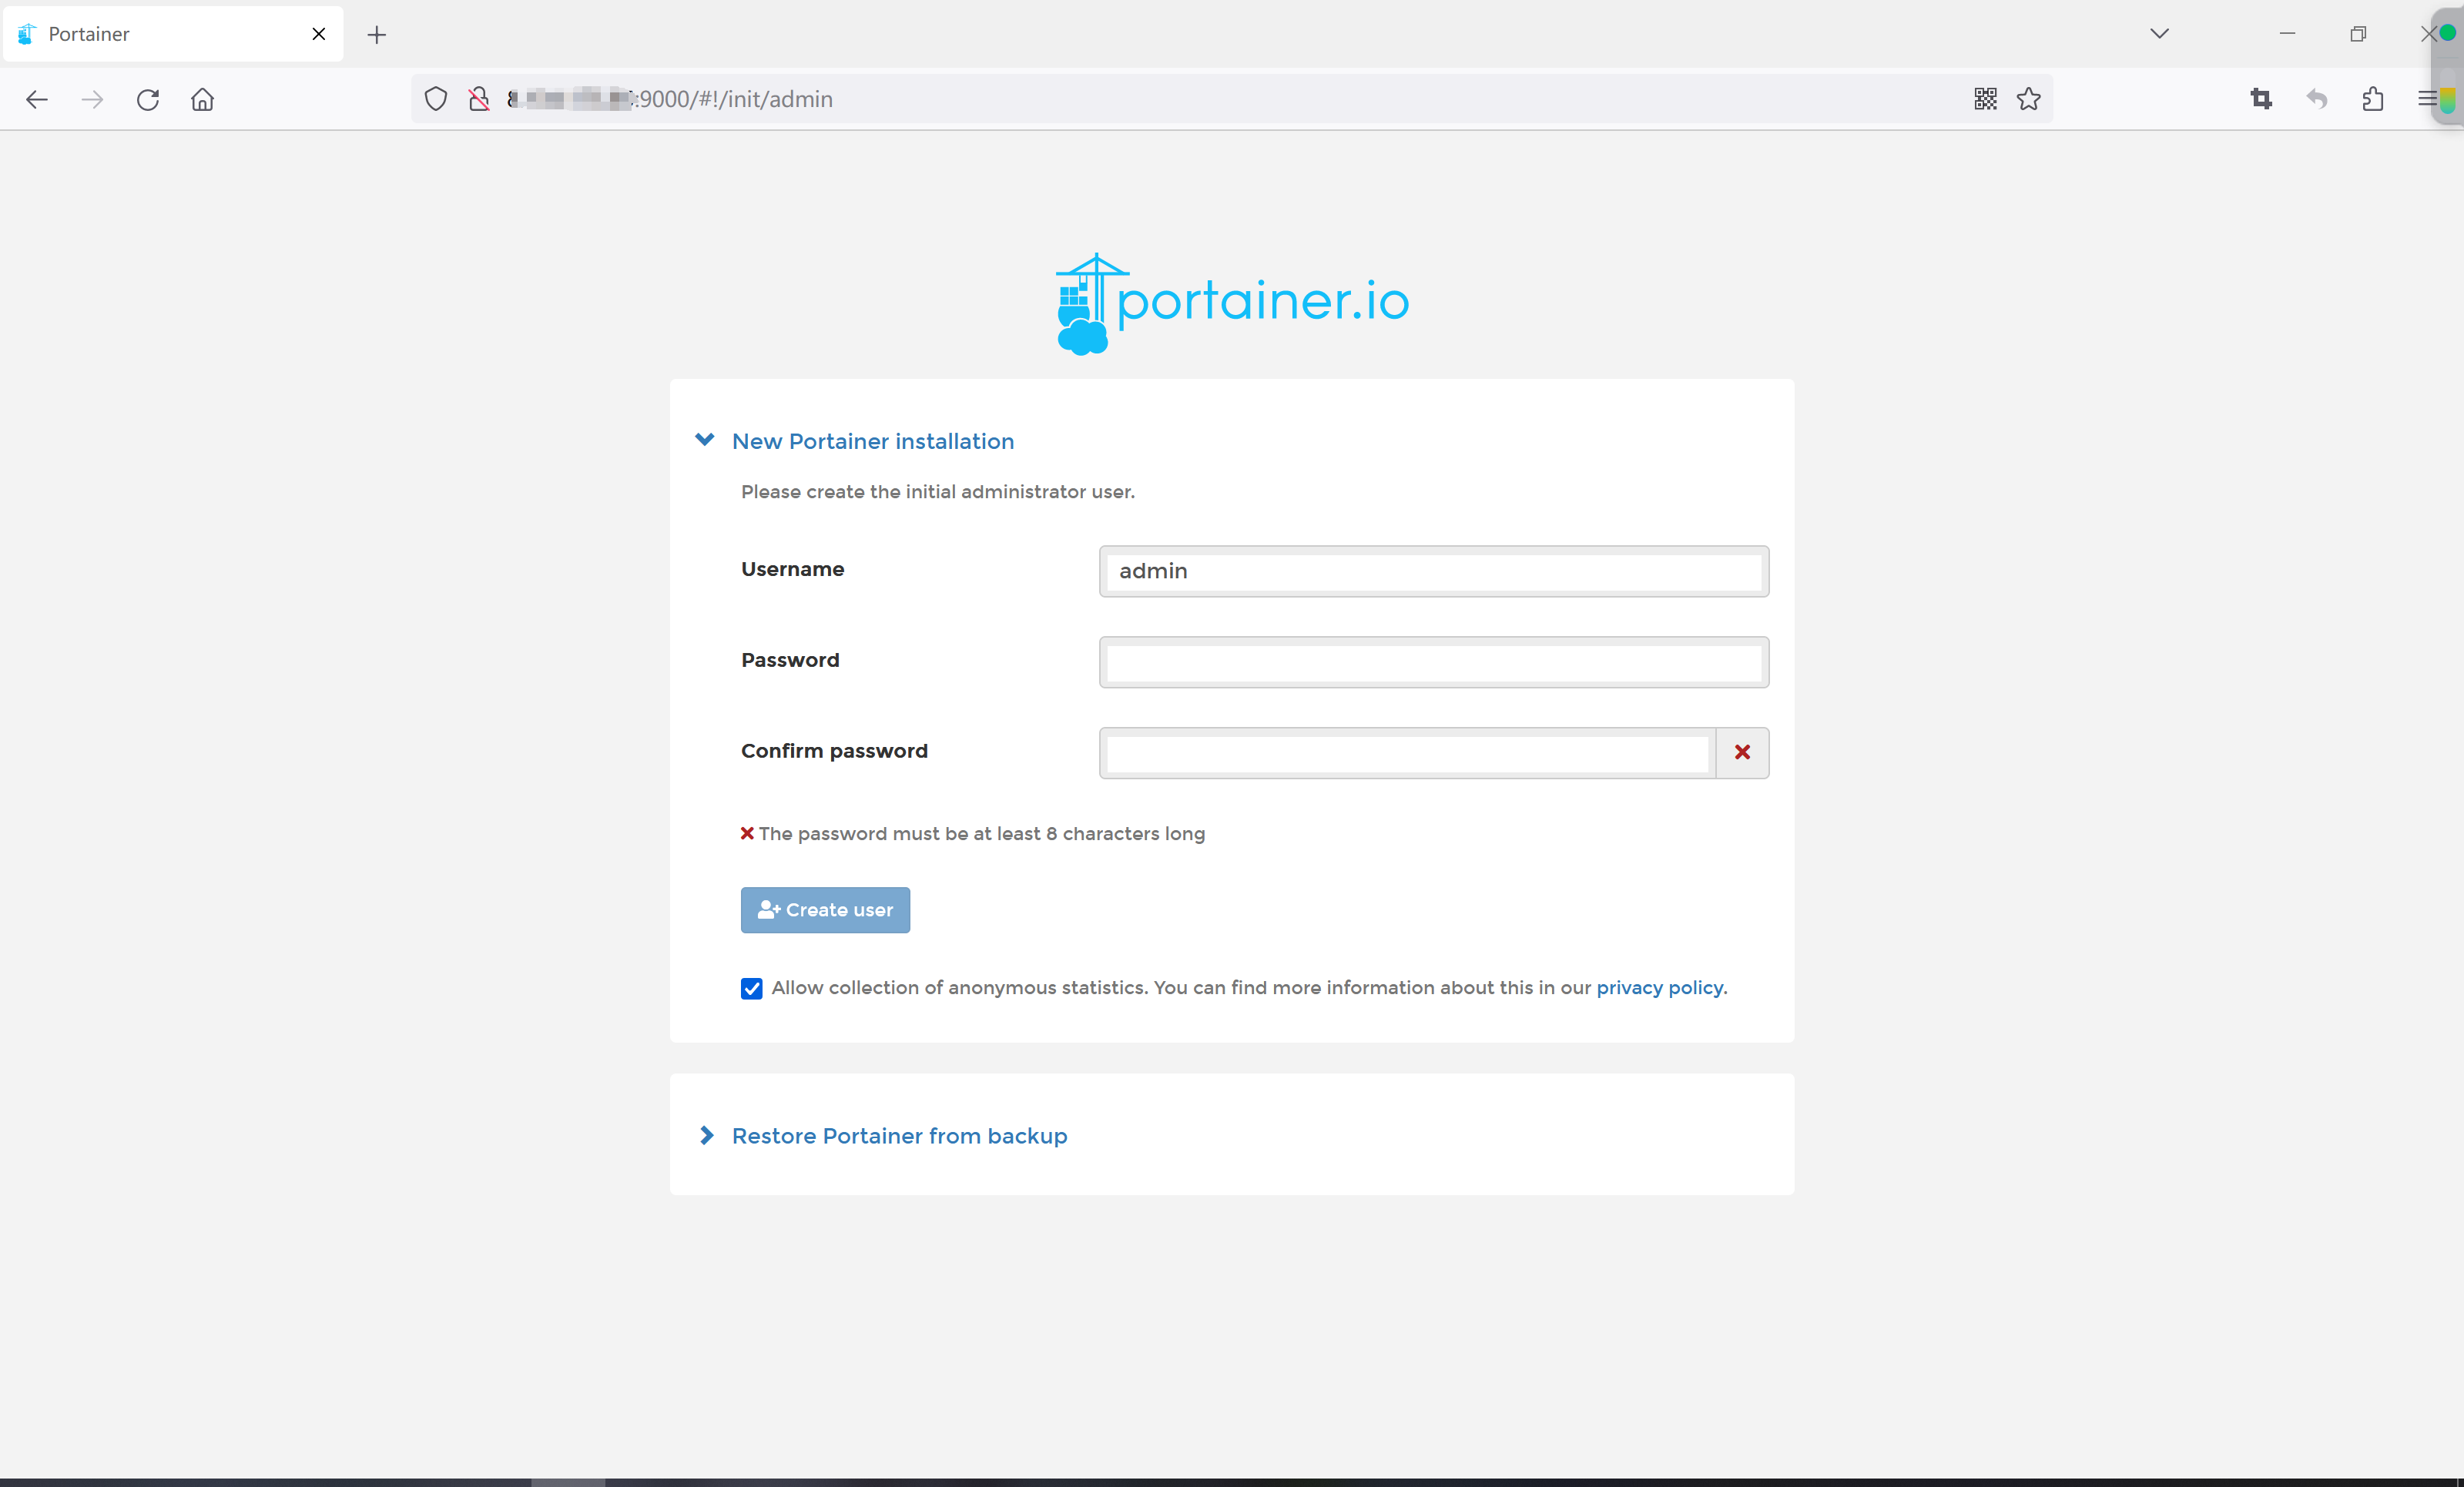Click the privacy policy link

1660,987
